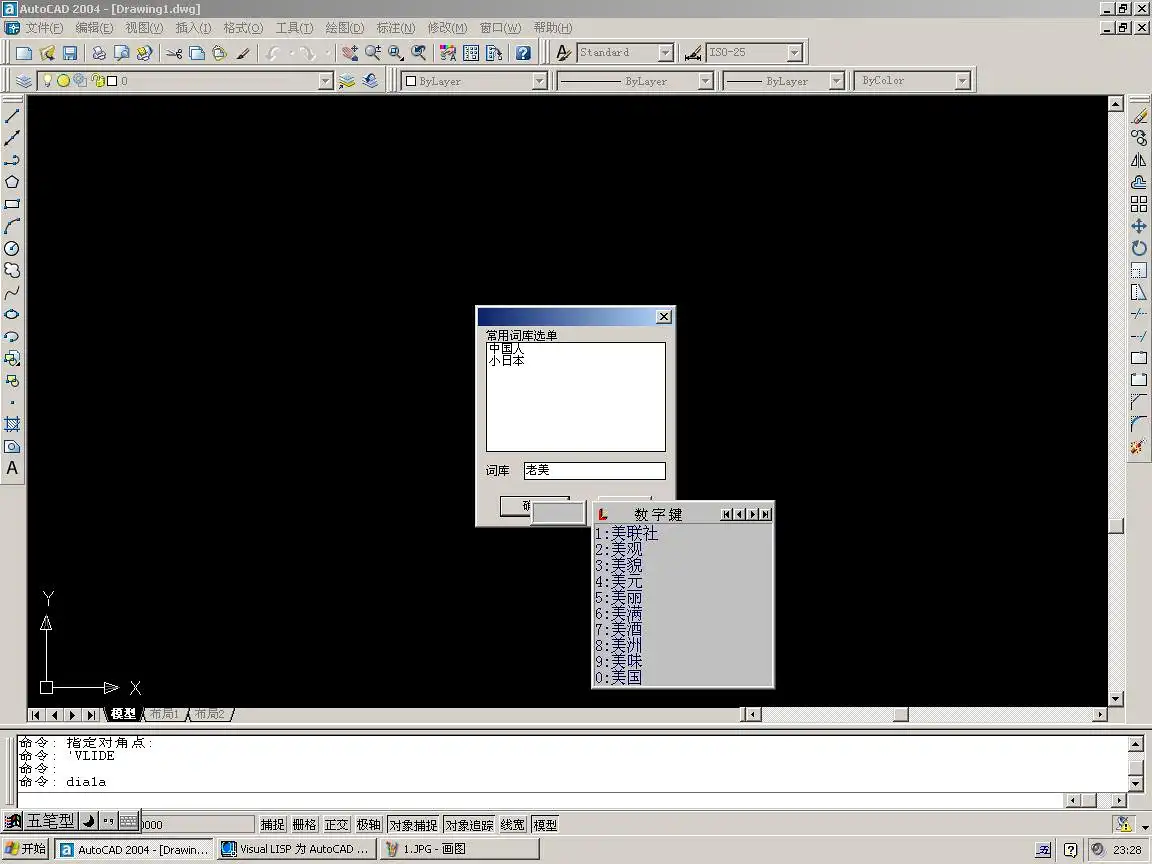The image size is (1152, 864).
Task: Click the Match Properties brush icon
Action: pyautogui.click(x=243, y=53)
